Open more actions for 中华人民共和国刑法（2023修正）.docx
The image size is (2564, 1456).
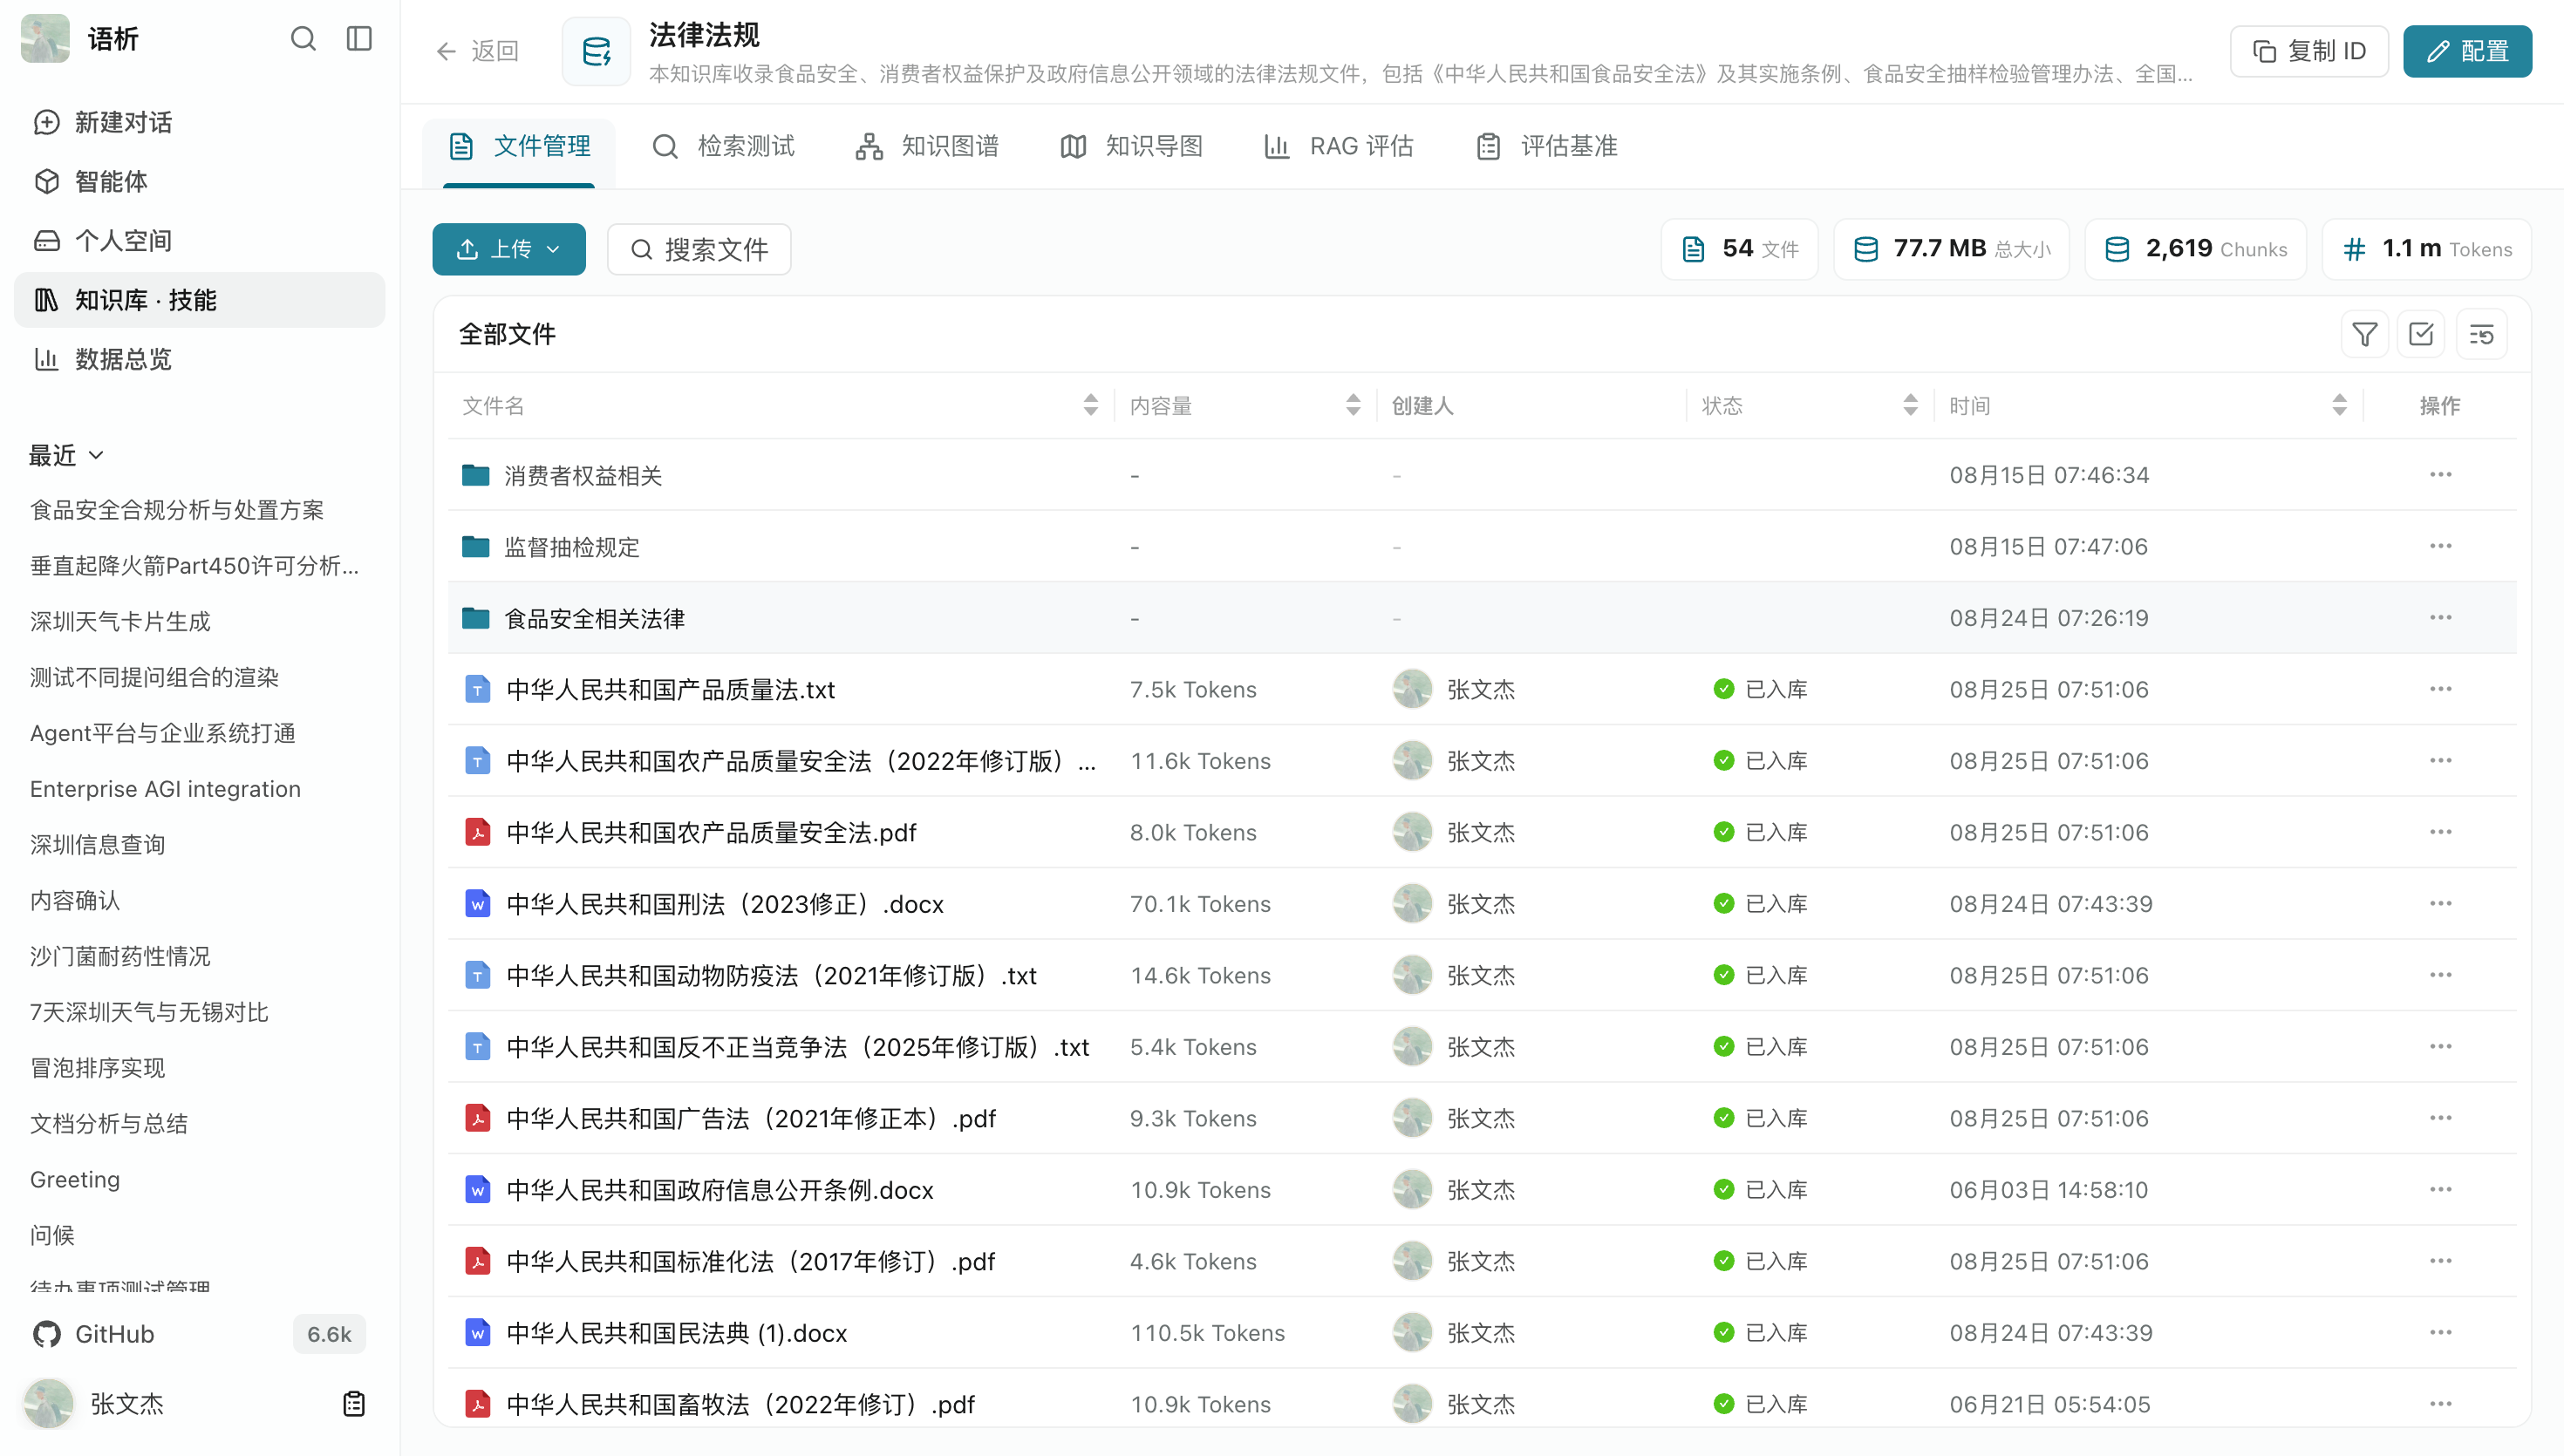[2440, 904]
